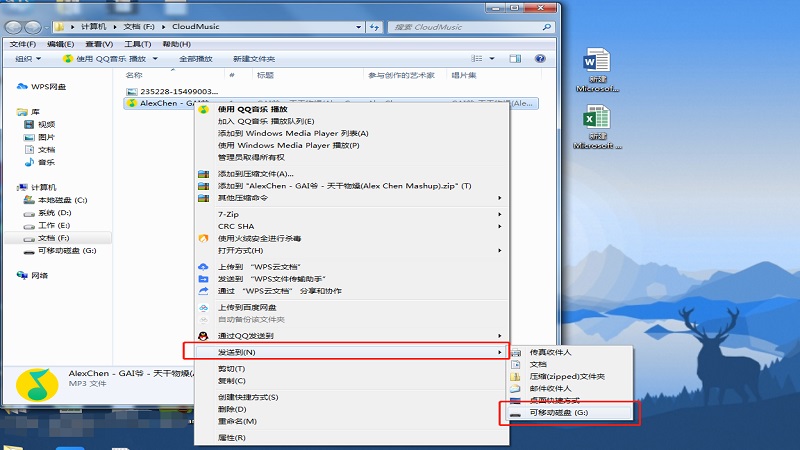
Task: Click the refresh button beside the address bar
Action: [x=374, y=27]
